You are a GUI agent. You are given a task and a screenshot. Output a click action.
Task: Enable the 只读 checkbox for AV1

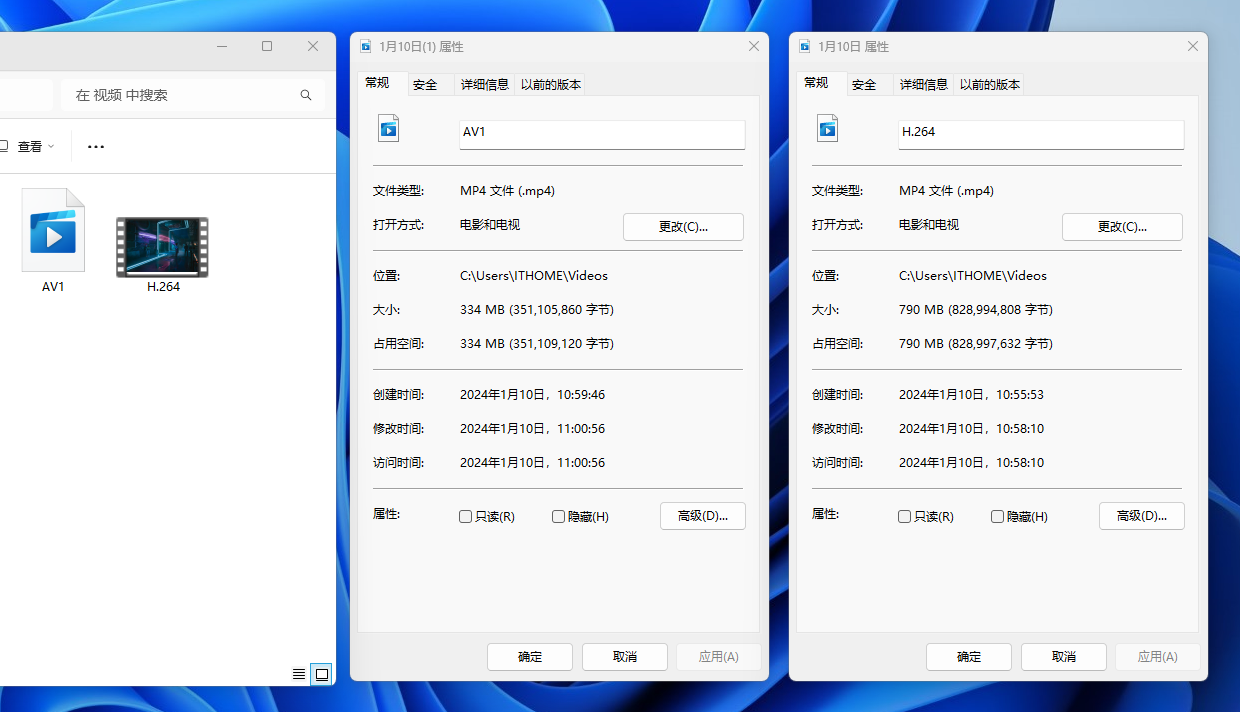pyautogui.click(x=465, y=516)
